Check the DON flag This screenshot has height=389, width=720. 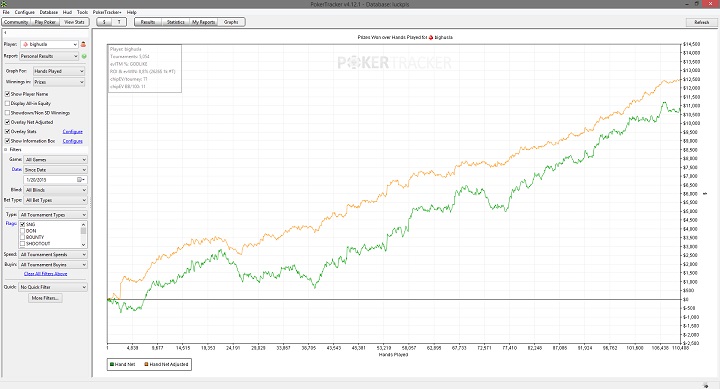(22, 231)
